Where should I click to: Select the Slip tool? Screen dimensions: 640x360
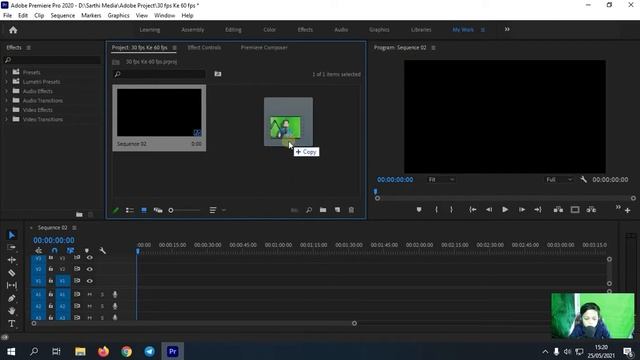(11, 285)
